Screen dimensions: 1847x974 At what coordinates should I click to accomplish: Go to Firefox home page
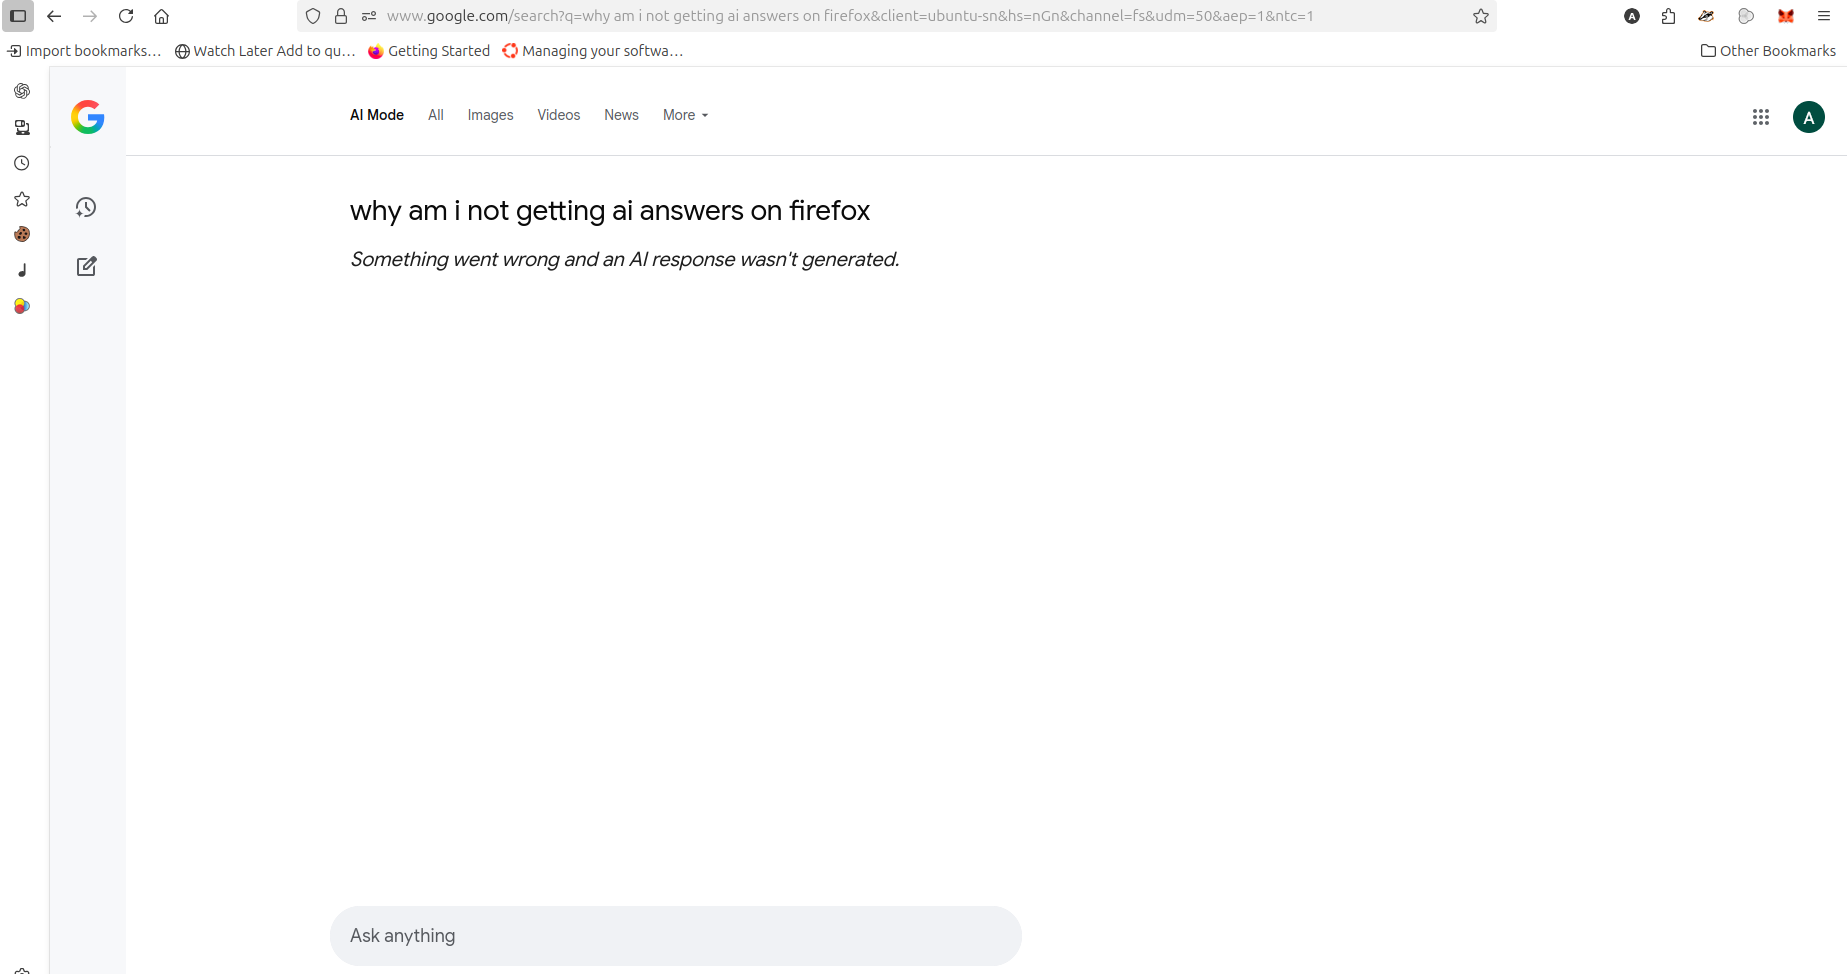pyautogui.click(x=162, y=16)
